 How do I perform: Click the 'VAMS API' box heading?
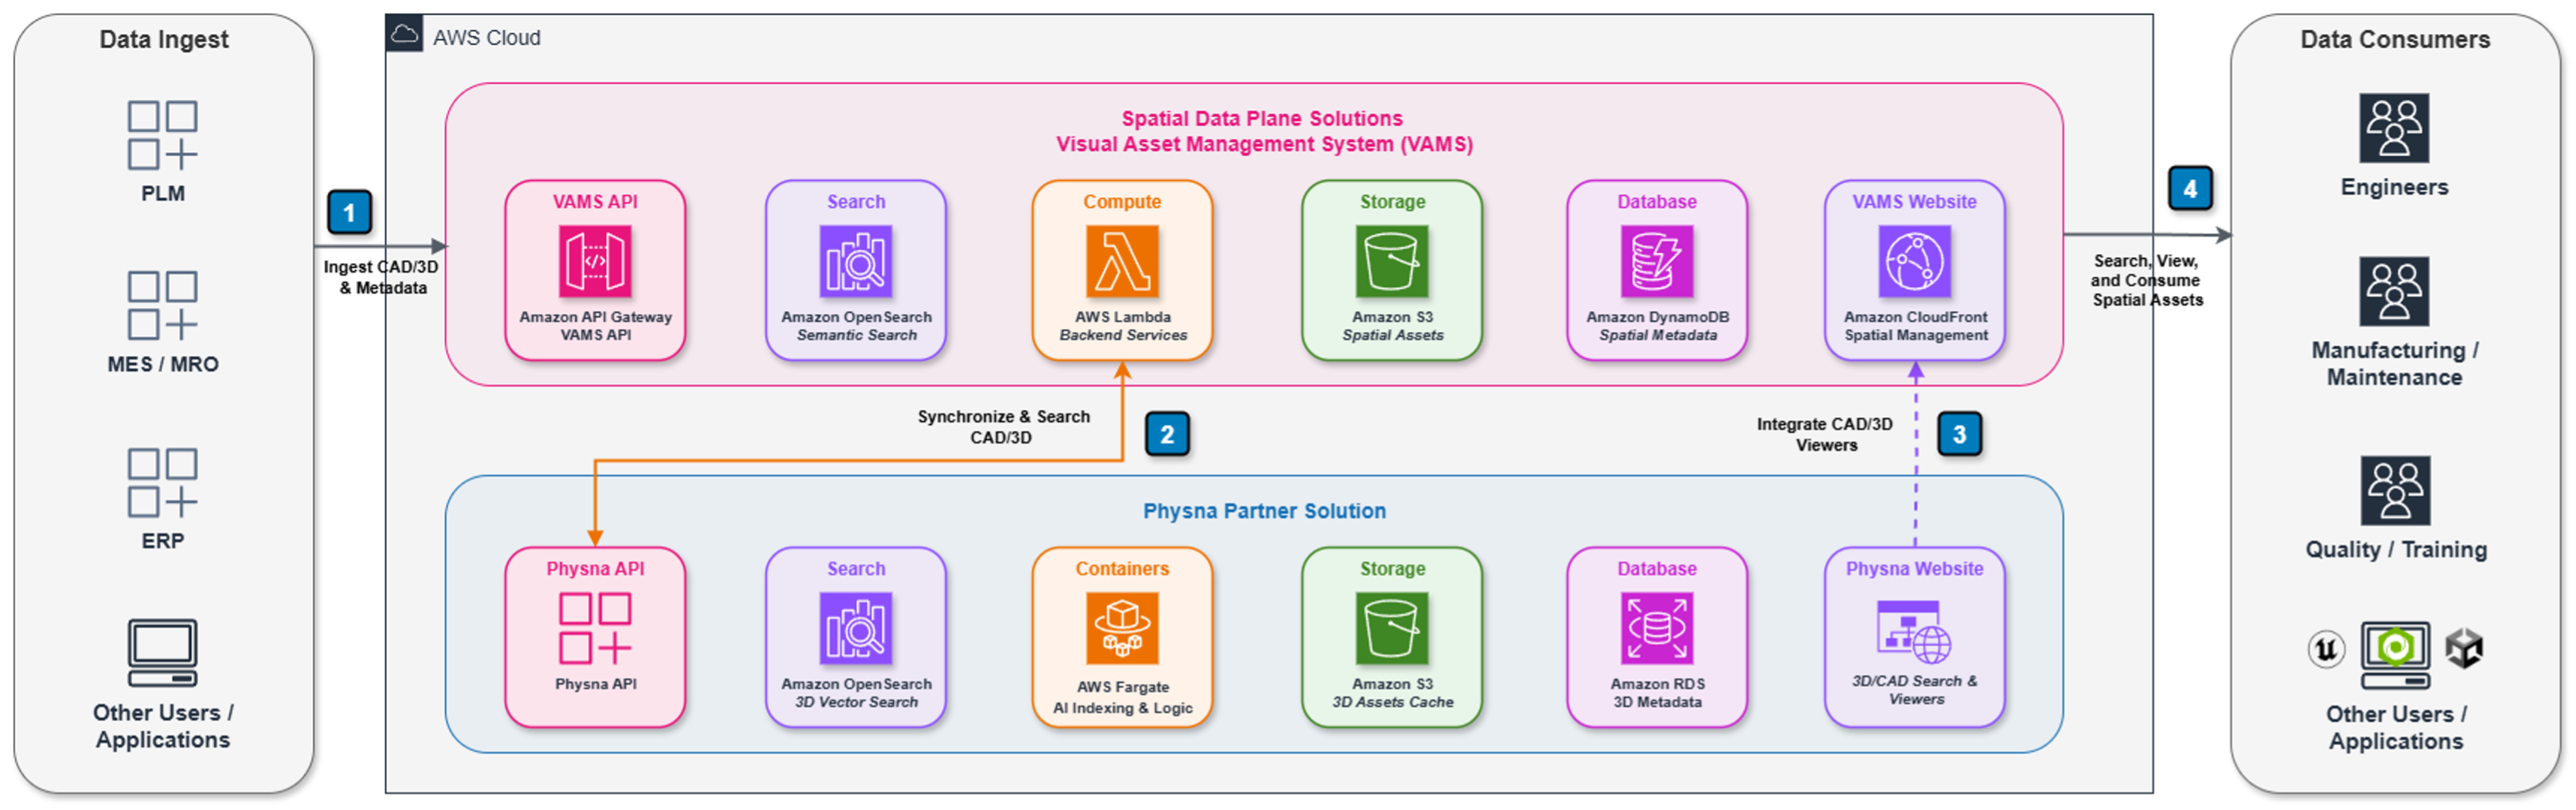tap(595, 202)
